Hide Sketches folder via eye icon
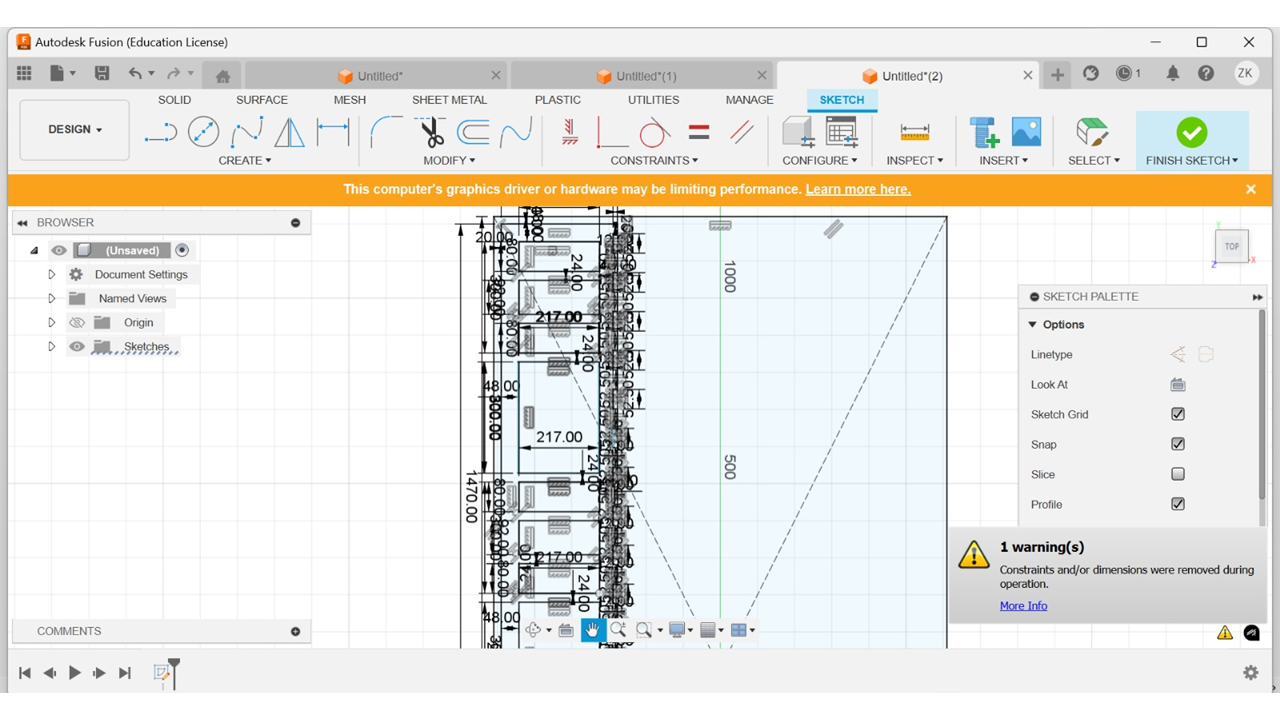This screenshot has height=720, width=1280. (77, 347)
